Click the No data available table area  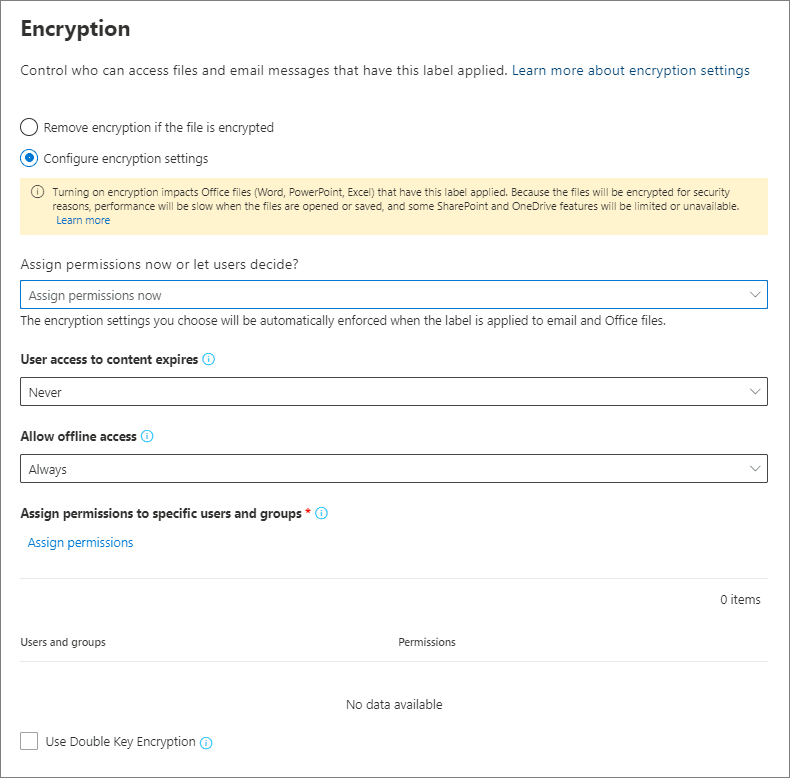pos(394,705)
